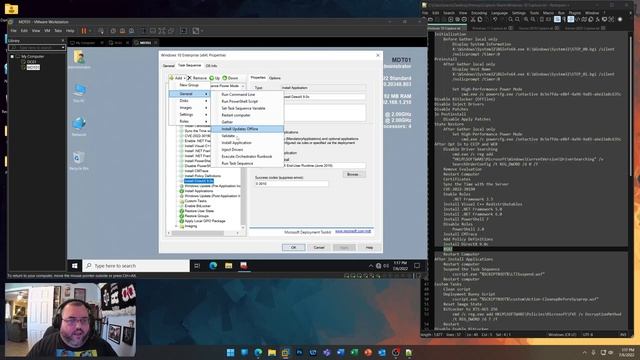Click host taskbar Windows Start icon
The image size is (640, 360).
(231, 352)
